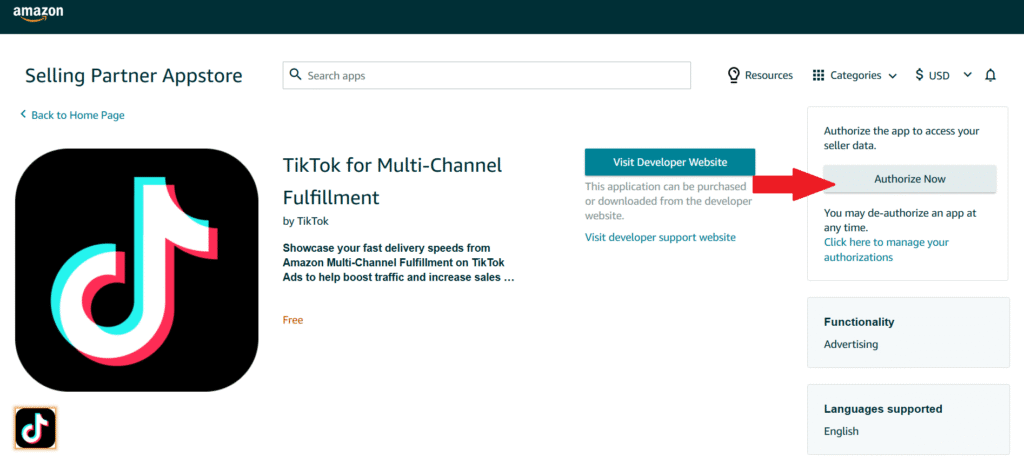This screenshot has width=1024, height=470.
Task: Click the Selling Partner Appstore heading
Action: [x=133, y=76]
